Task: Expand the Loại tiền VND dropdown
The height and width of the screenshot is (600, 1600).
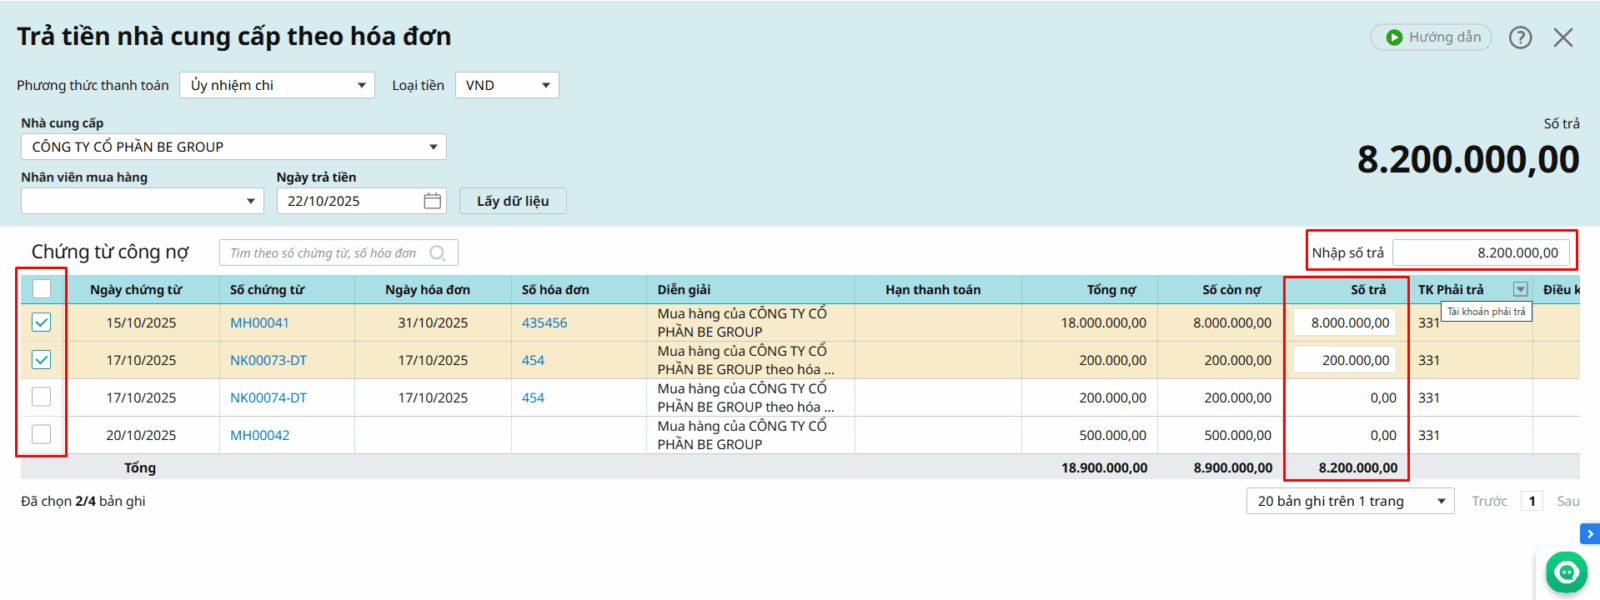Action: click(x=507, y=85)
